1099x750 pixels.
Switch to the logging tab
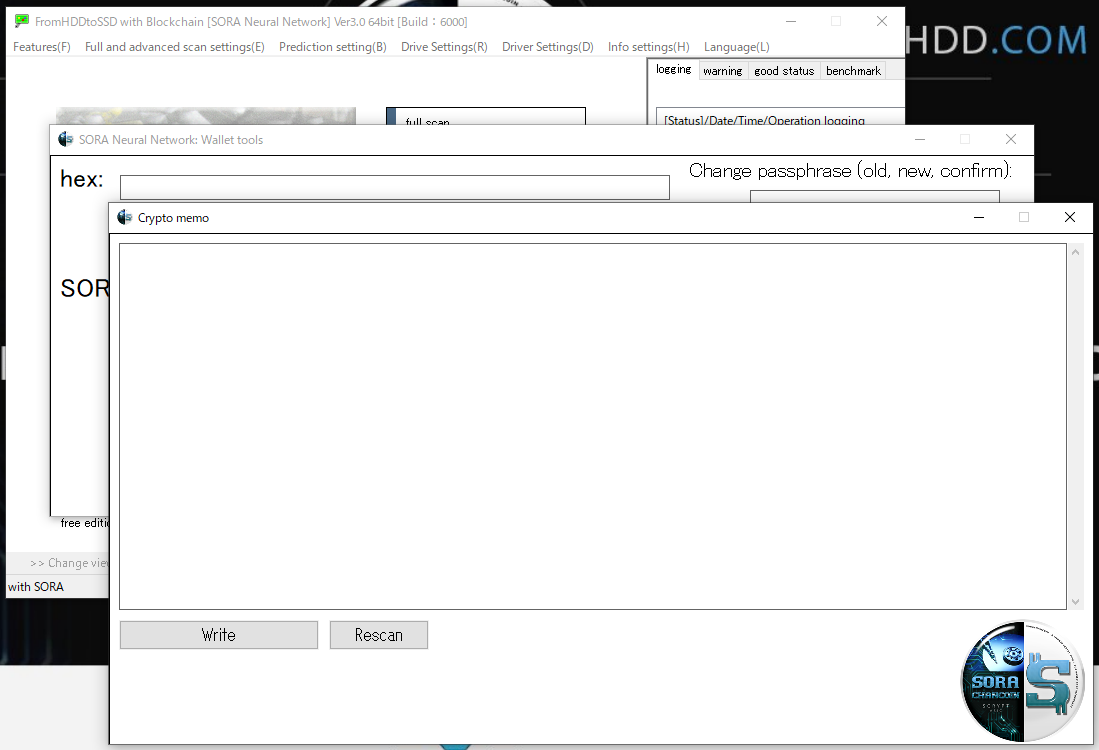pyautogui.click(x=674, y=69)
